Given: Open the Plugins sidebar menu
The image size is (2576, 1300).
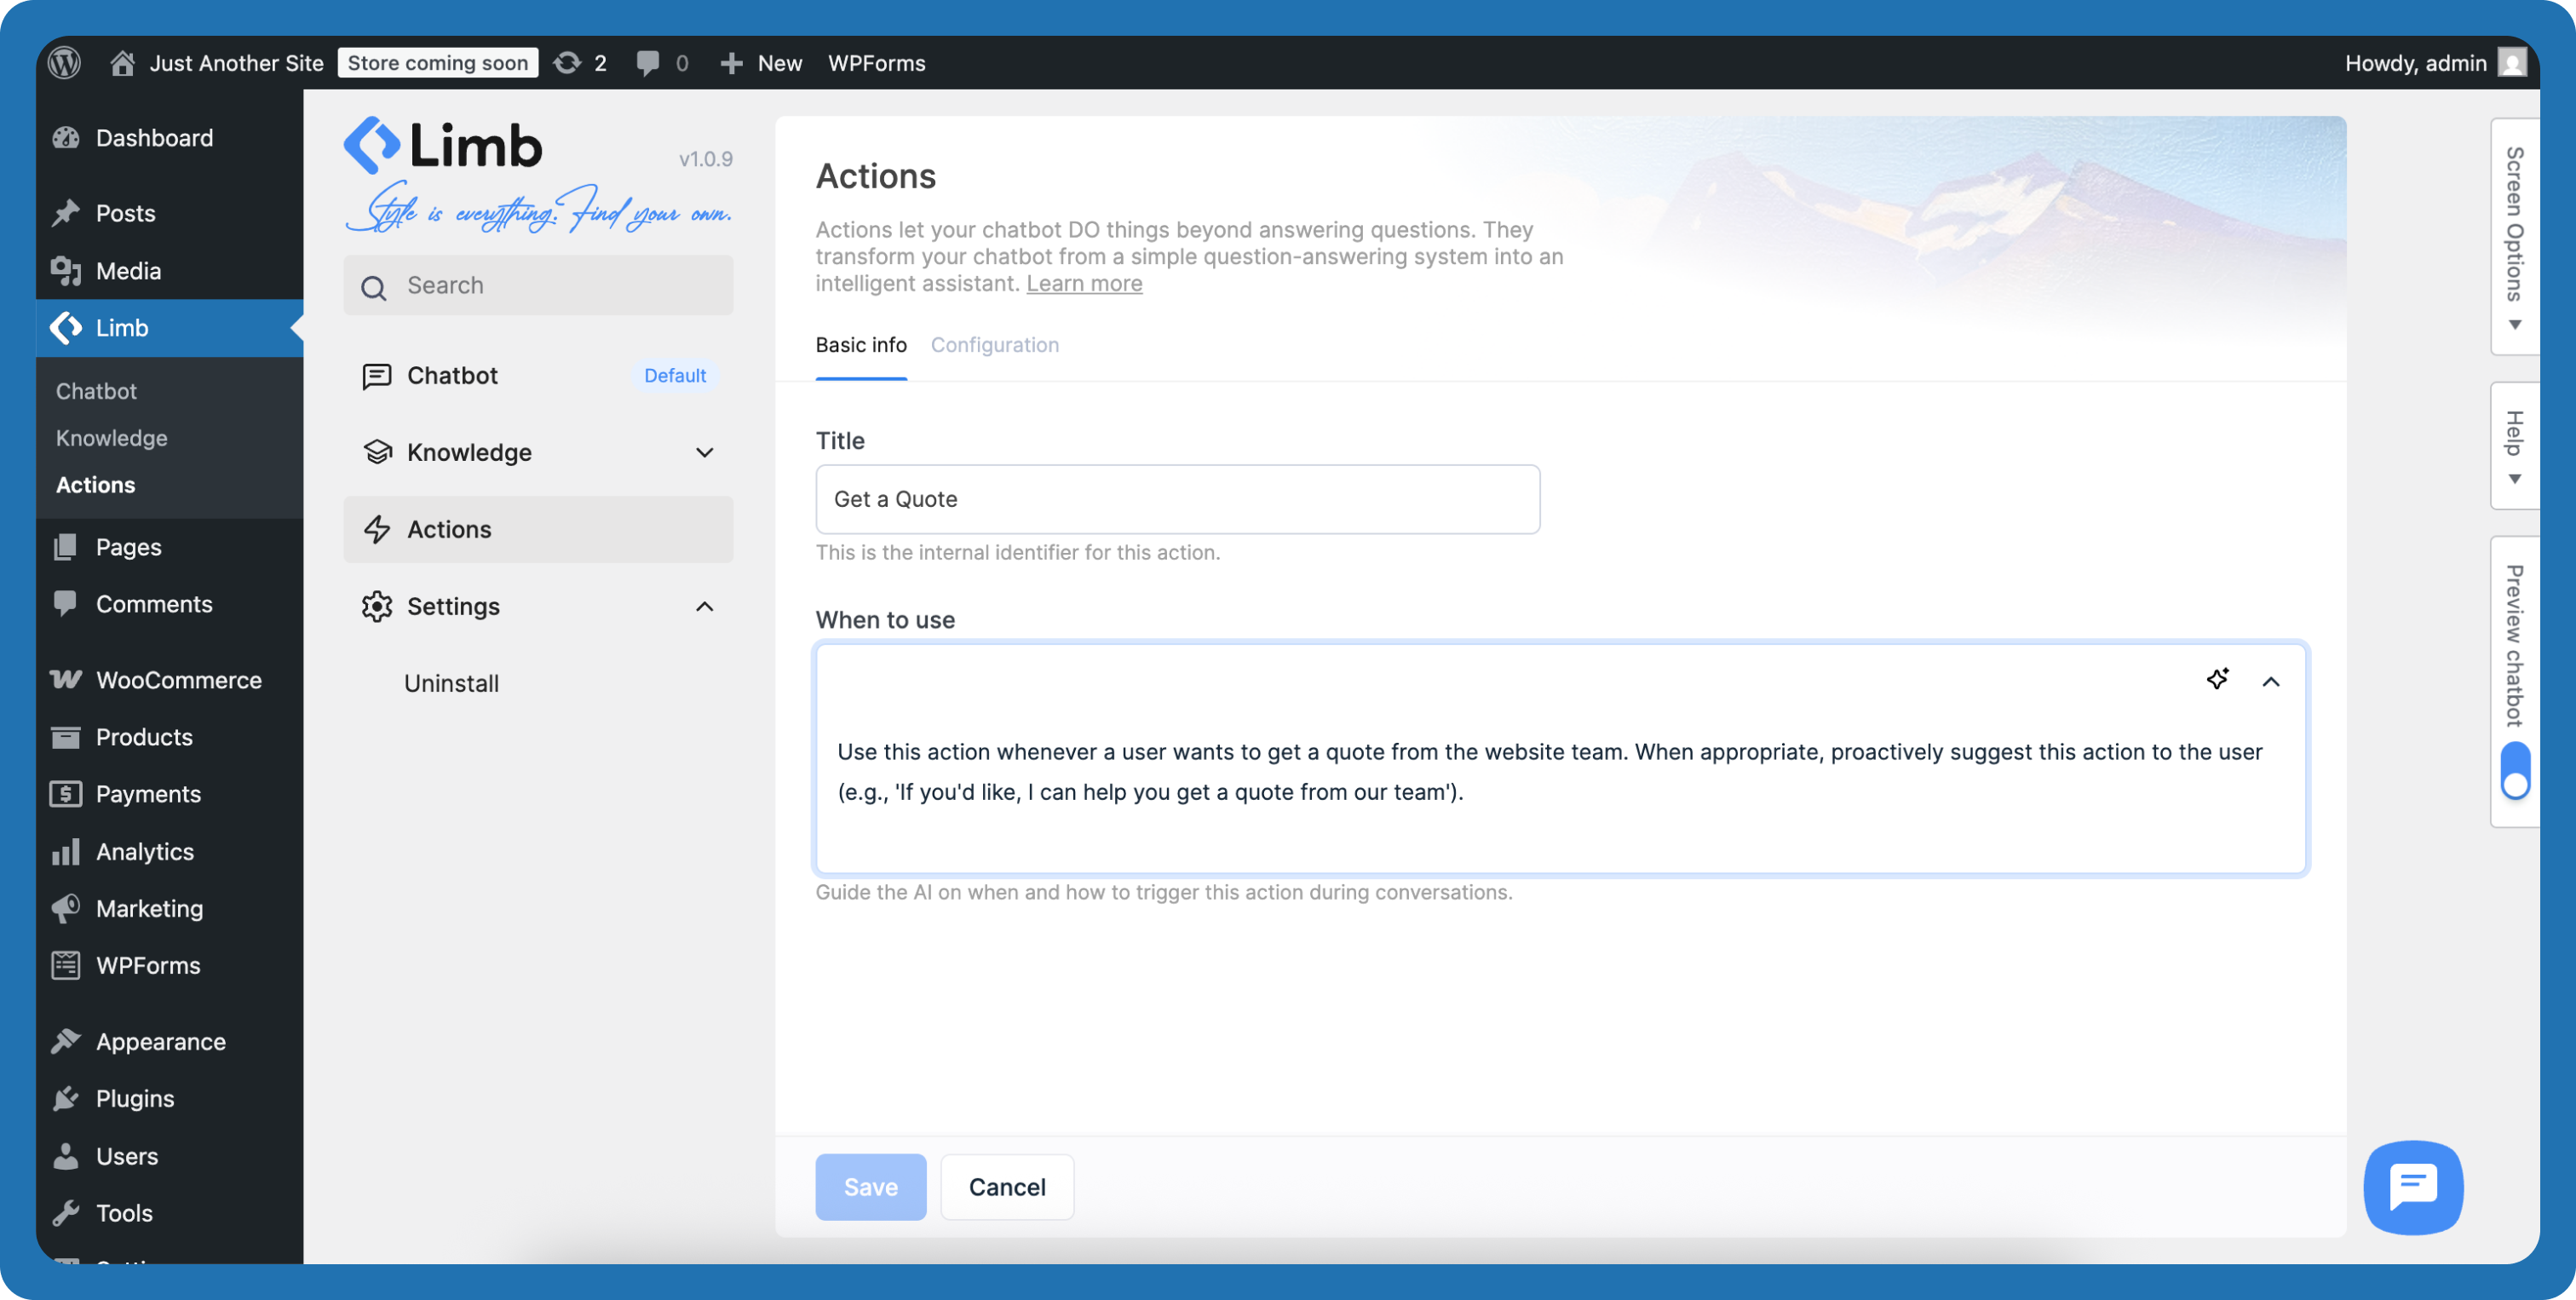Looking at the screenshot, I should 135,1098.
